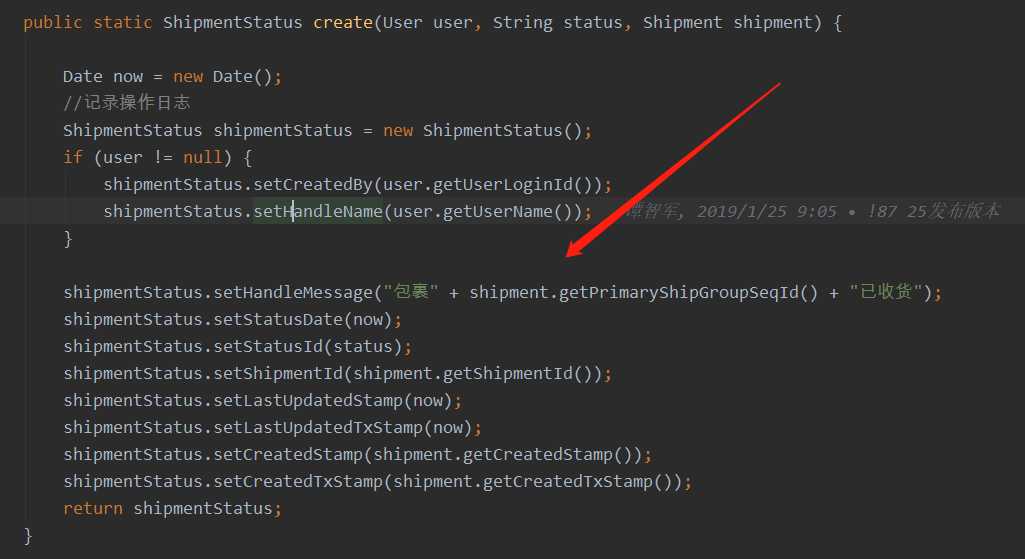The image size is (1025, 559).
Task: Click 'Shipment shipment' parameter in signature
Action: click(x=728, y=22)
